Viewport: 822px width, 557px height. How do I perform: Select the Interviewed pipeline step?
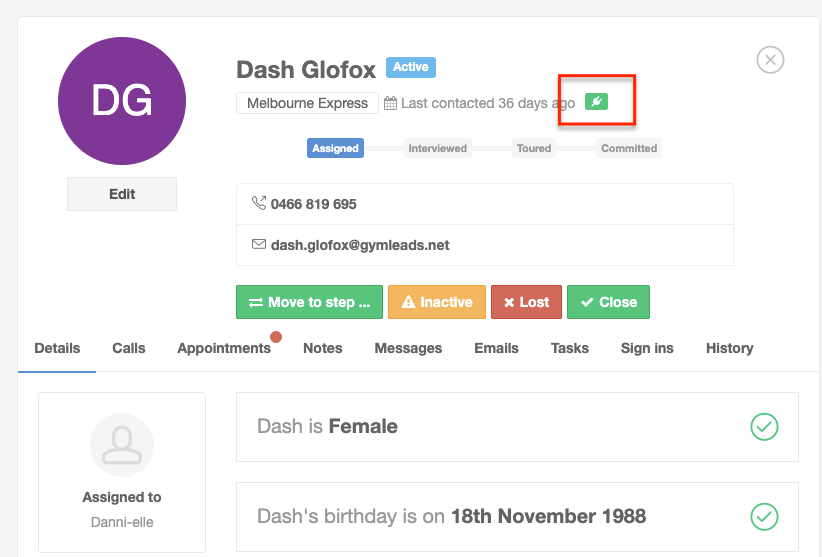pos(438,148)
